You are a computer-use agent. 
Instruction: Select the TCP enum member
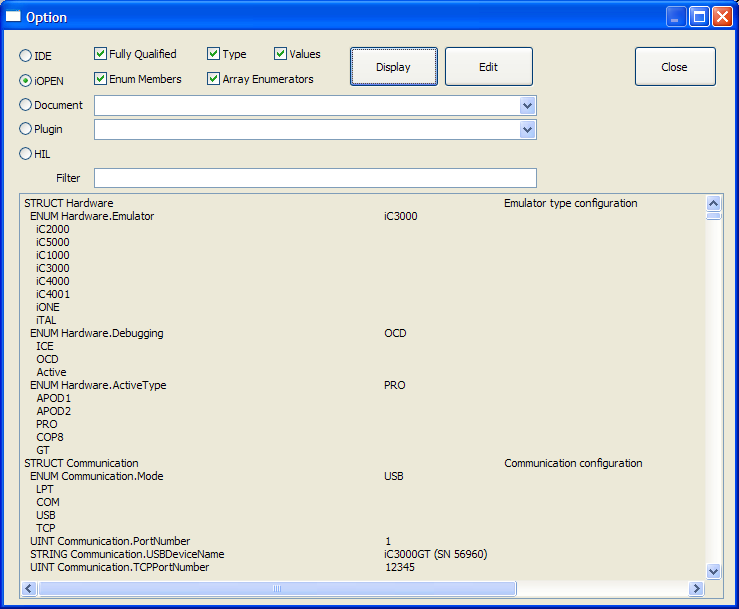tap(46, 528)
